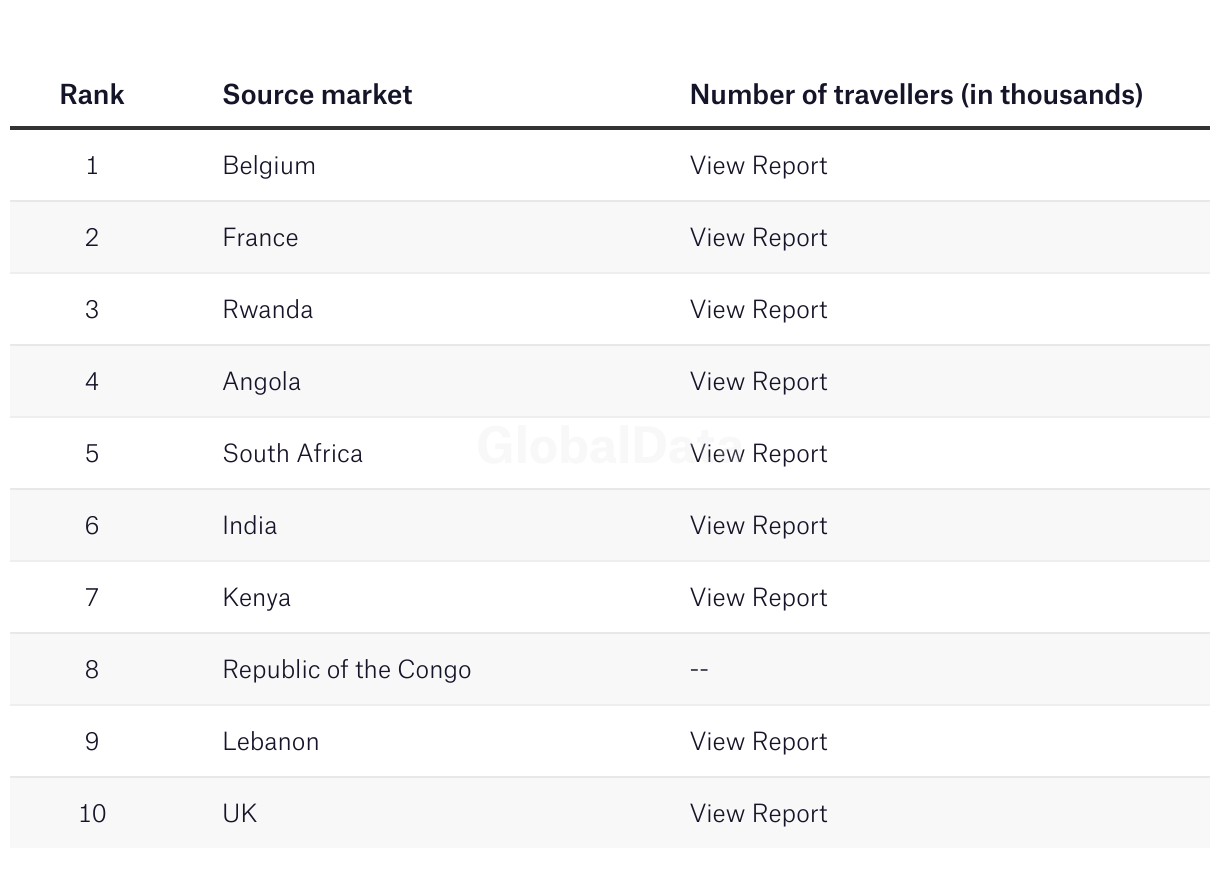Open View Report link for France
The height and width of the screenshot is (890, 1220).
758,238
